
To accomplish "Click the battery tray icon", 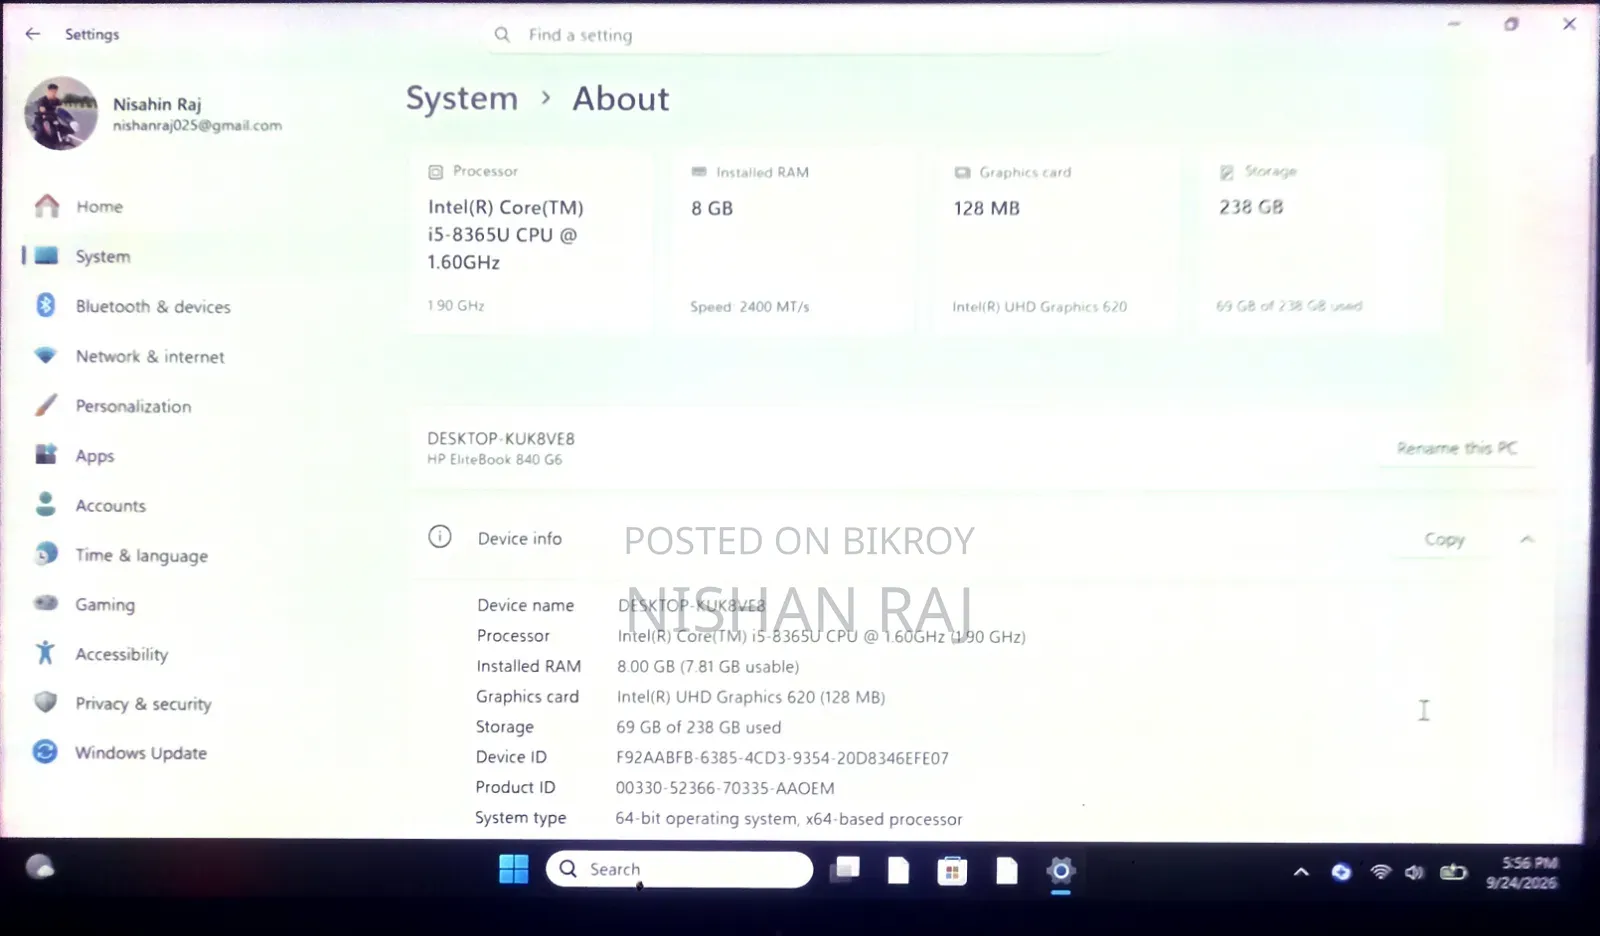I will tap(1453, 872).
